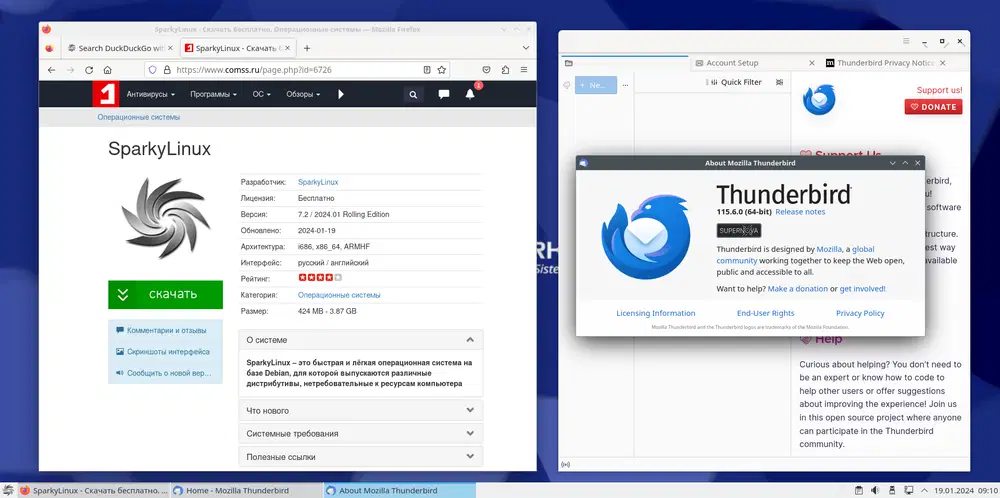Open SparkyLinux start menu in taskbar

7,490
